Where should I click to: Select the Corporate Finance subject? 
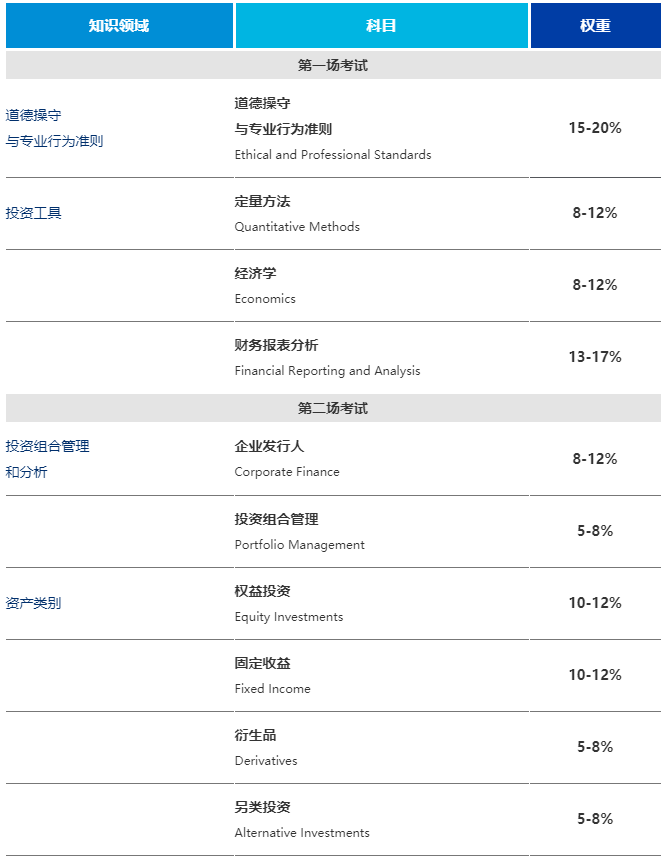pos(287,472)
